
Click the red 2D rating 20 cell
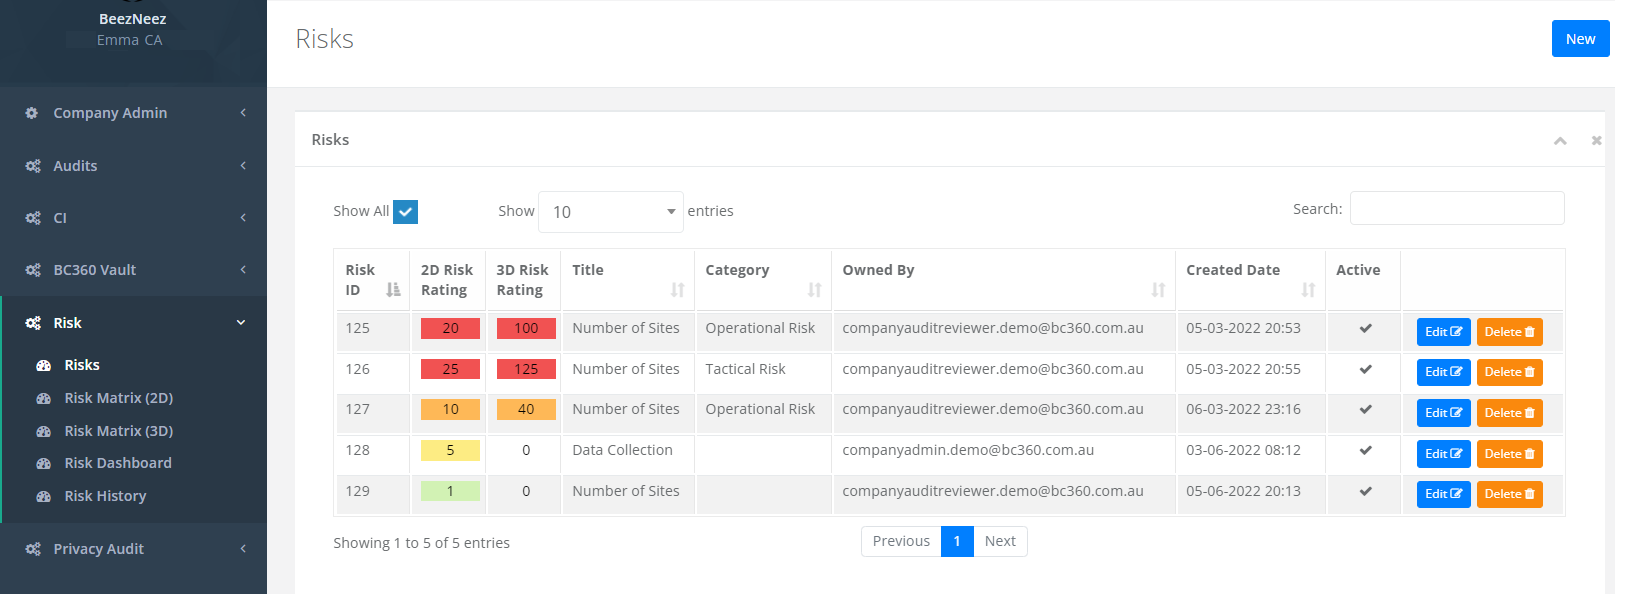click(x=450, y=328)
